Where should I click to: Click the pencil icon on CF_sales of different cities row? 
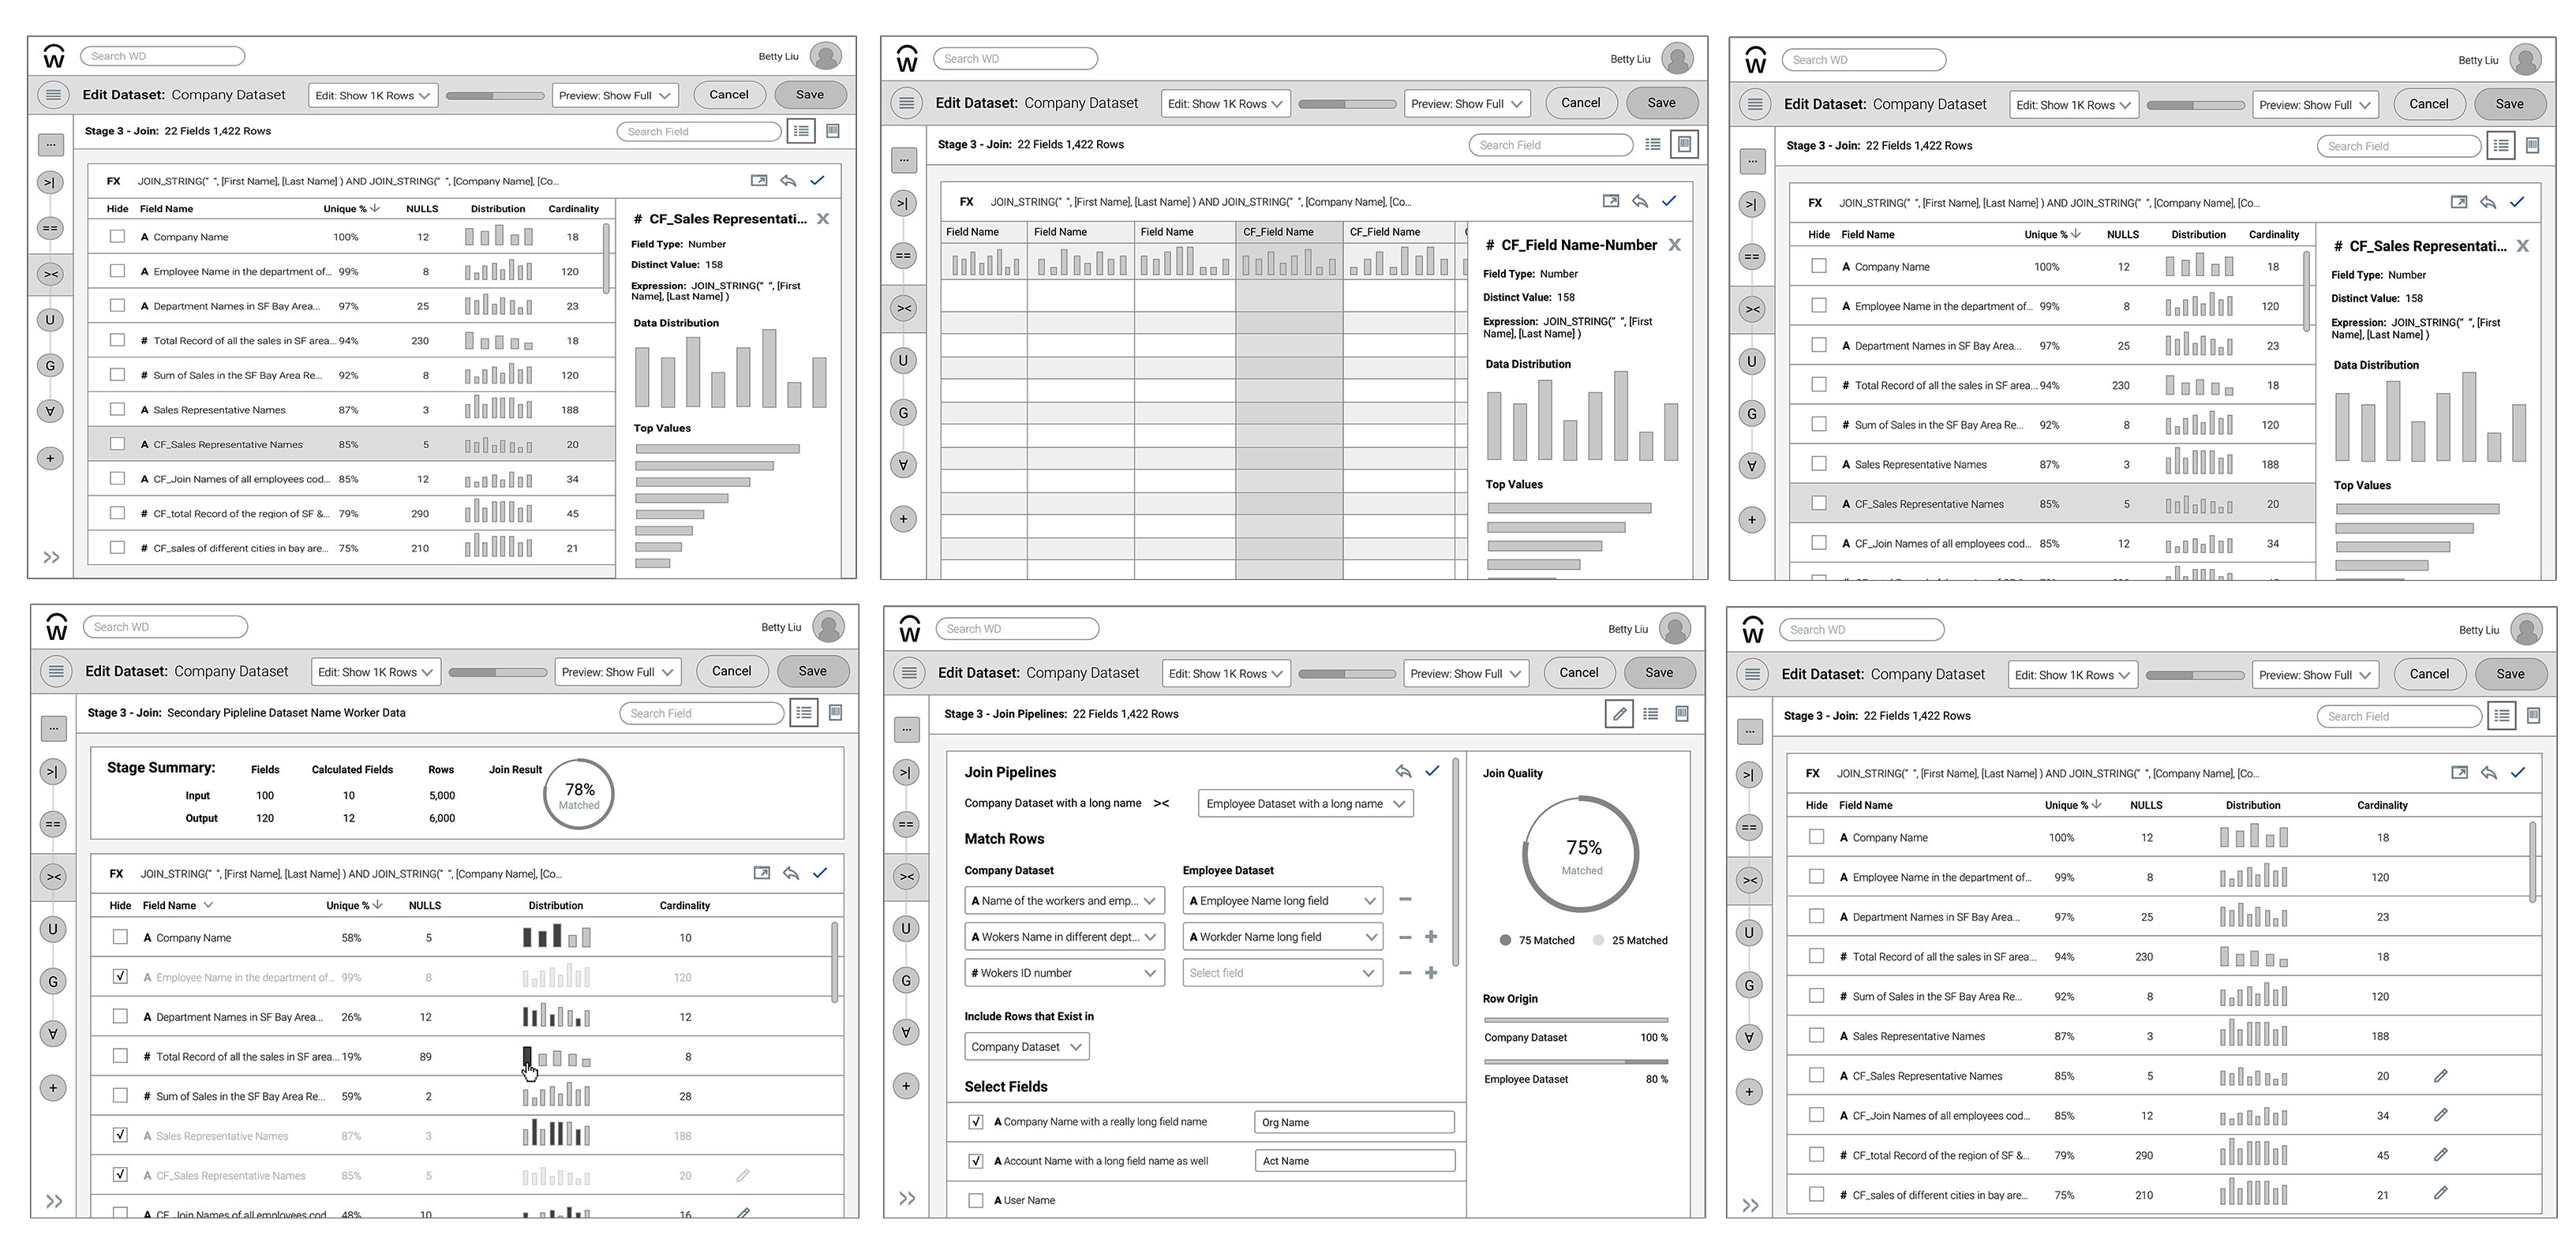[x=2440, y=1194]
